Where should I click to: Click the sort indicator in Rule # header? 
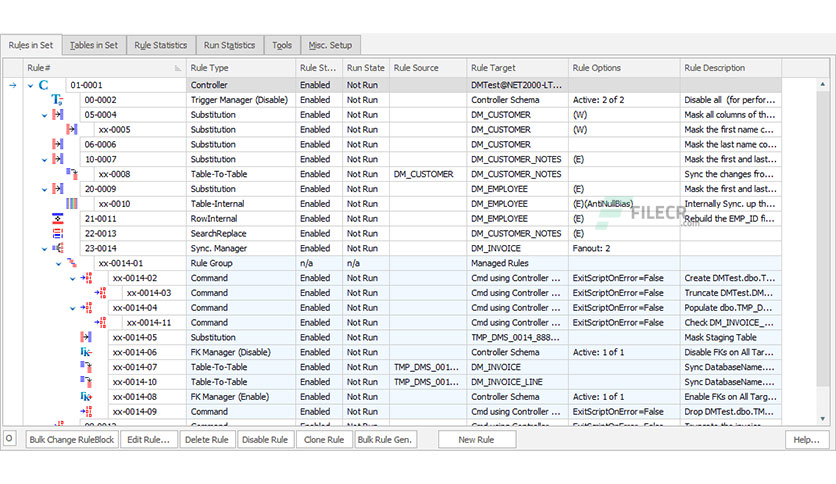pos(178,68)
